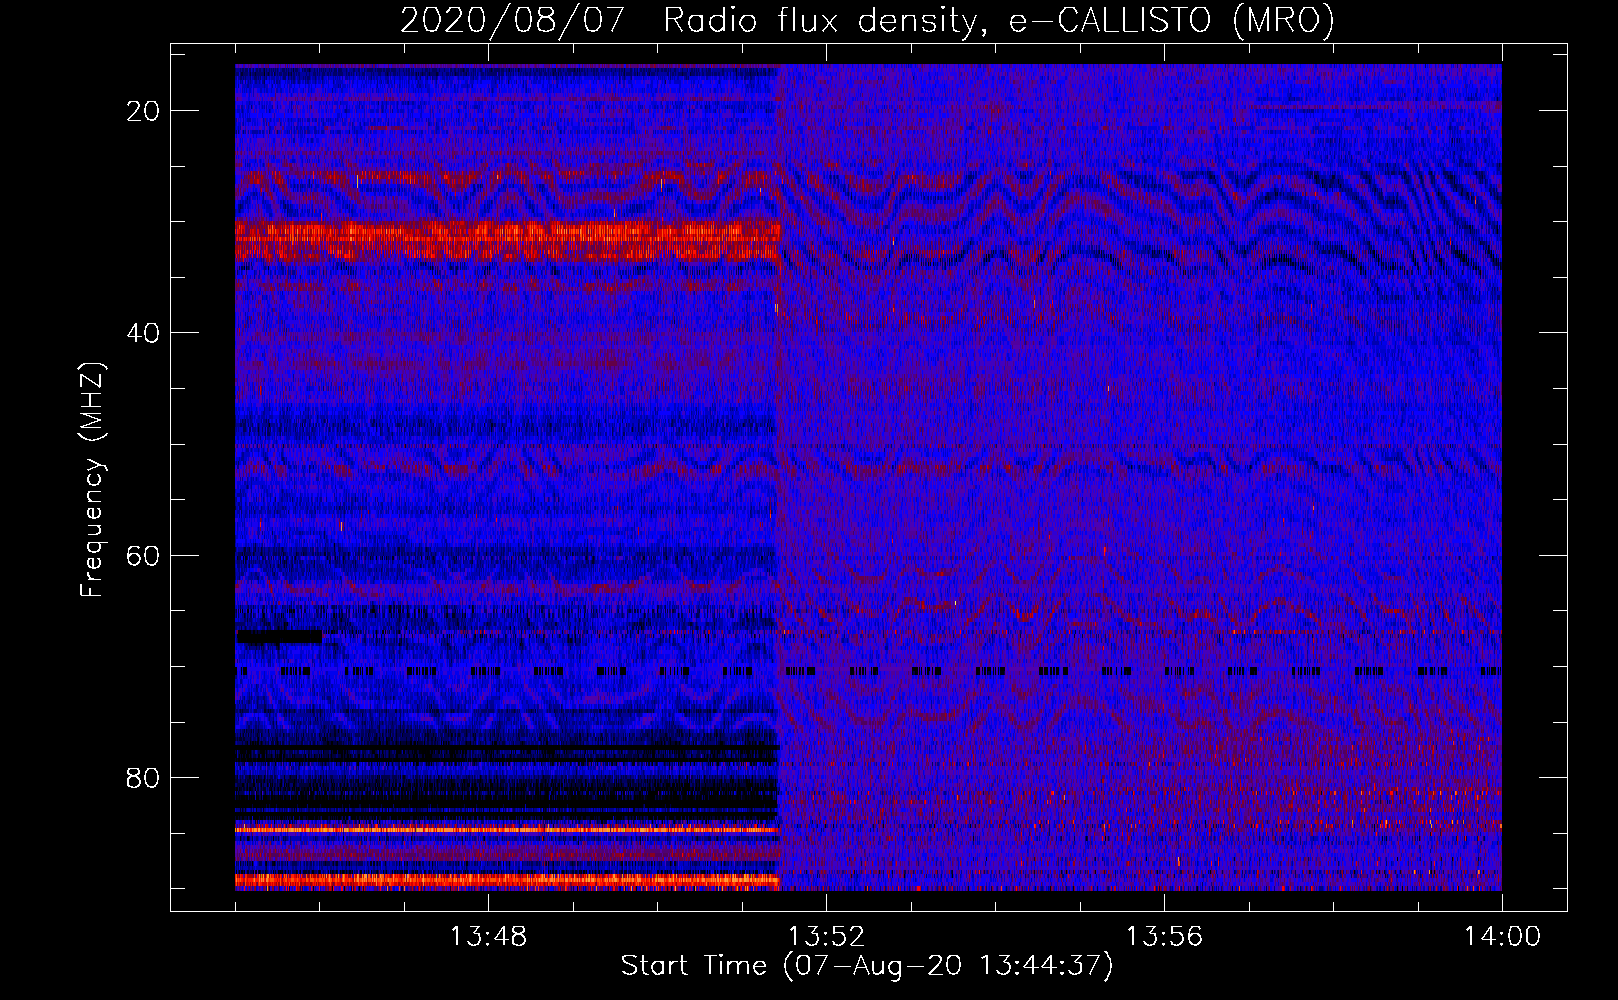
Task: Click the 13:52 time tick label
Action: [x=826, y=937]
